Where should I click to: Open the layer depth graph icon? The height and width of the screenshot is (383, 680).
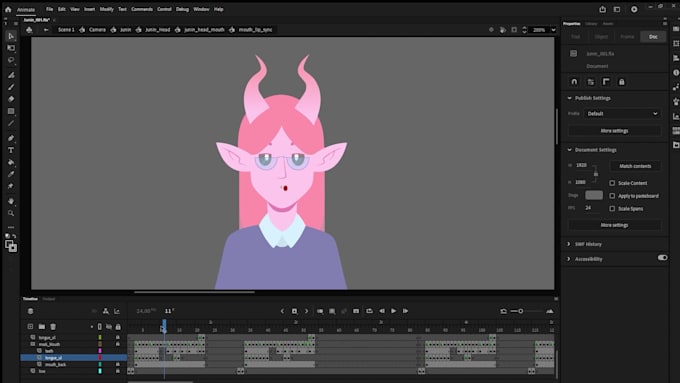[x=117, y=311]
